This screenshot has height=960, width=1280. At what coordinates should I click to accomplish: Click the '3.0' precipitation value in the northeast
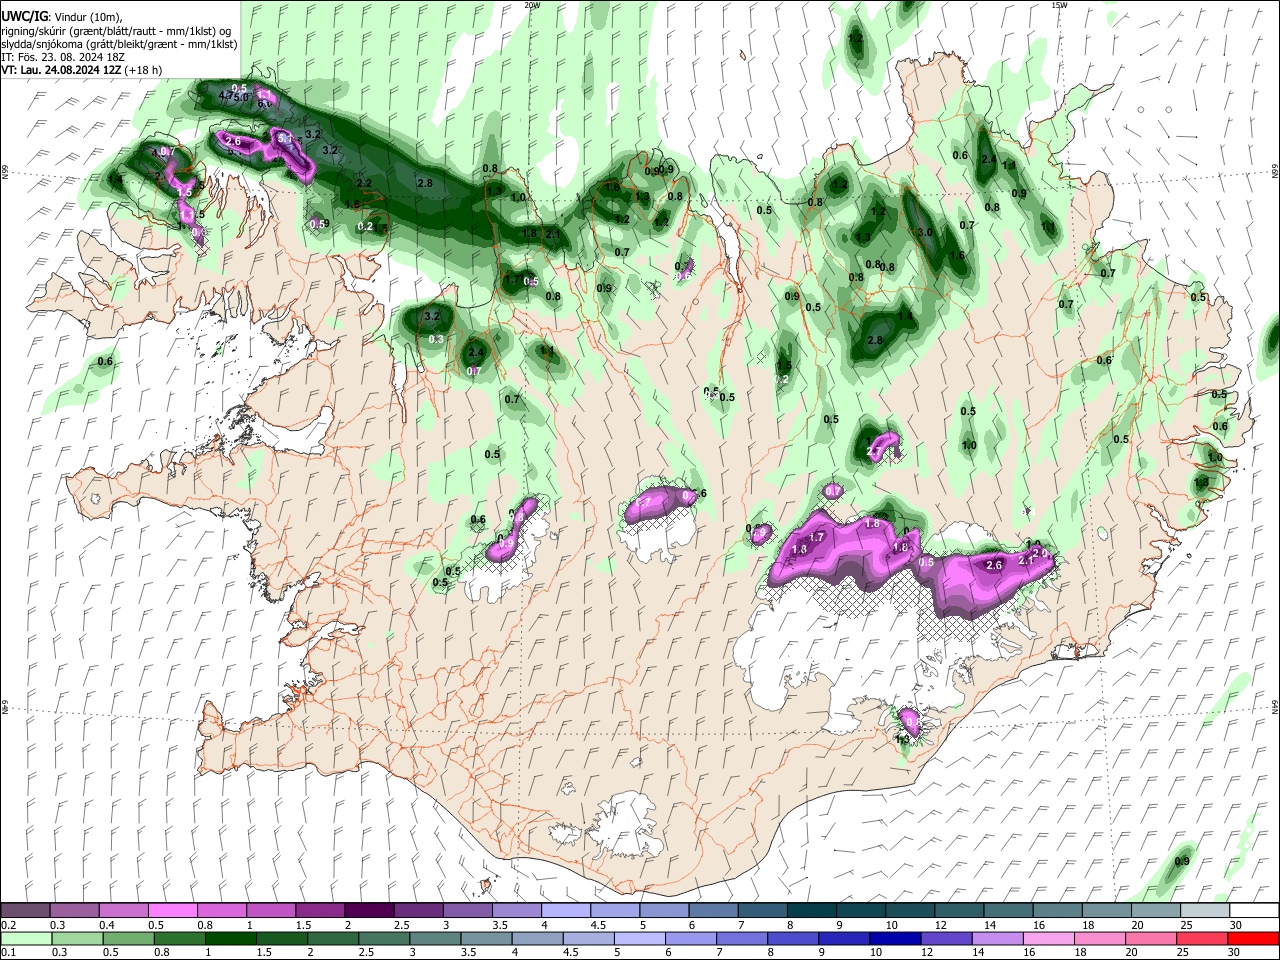click(925, 232)
